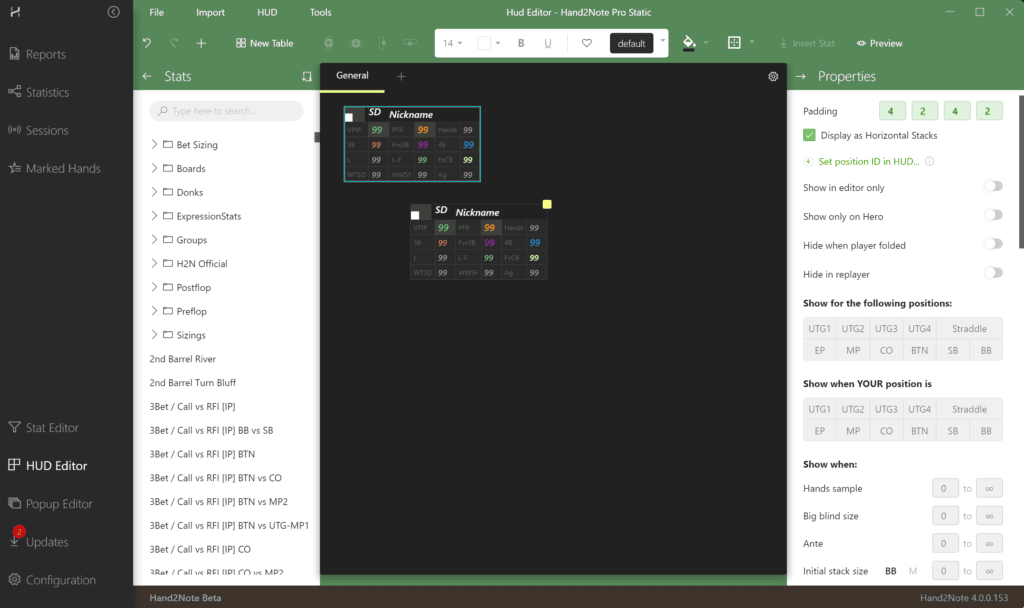Open Configuration in sidebar
The height and width of the screenshot is (608, 1024).
[x=52, y=579]
